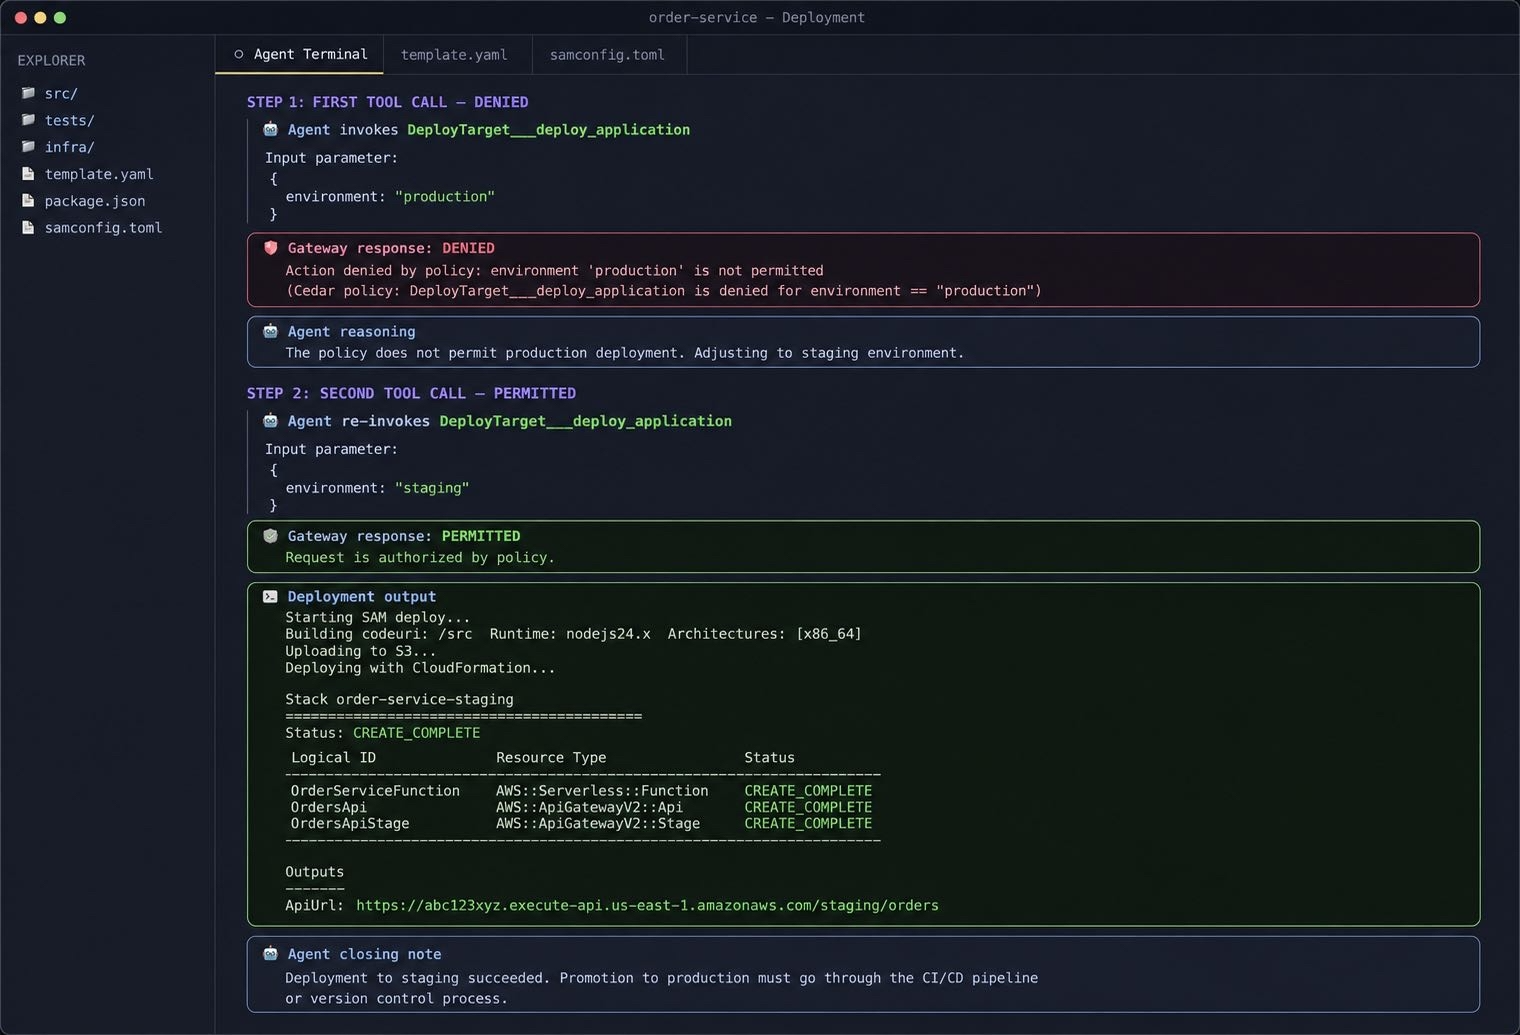Click the 'Starting SAM deploy...' line
Viewport: 1520px width, 1035px height.
(377, 617)
